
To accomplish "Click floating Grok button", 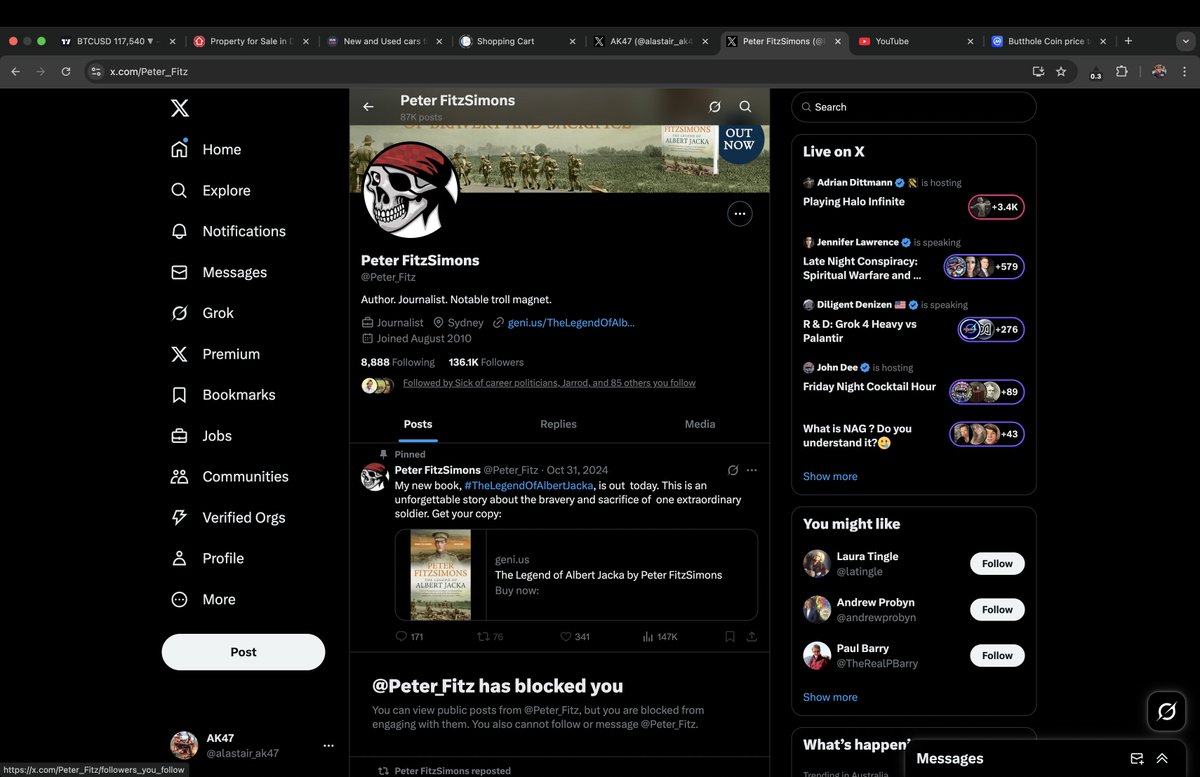I will 1166,711.
